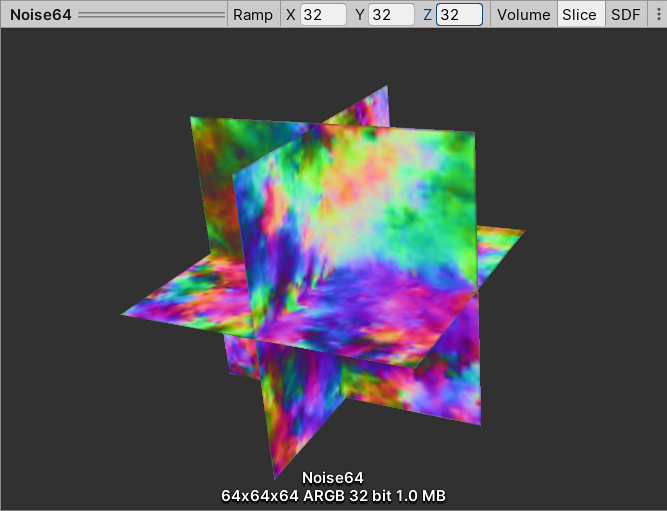Switch to Volume view mode

523,15
